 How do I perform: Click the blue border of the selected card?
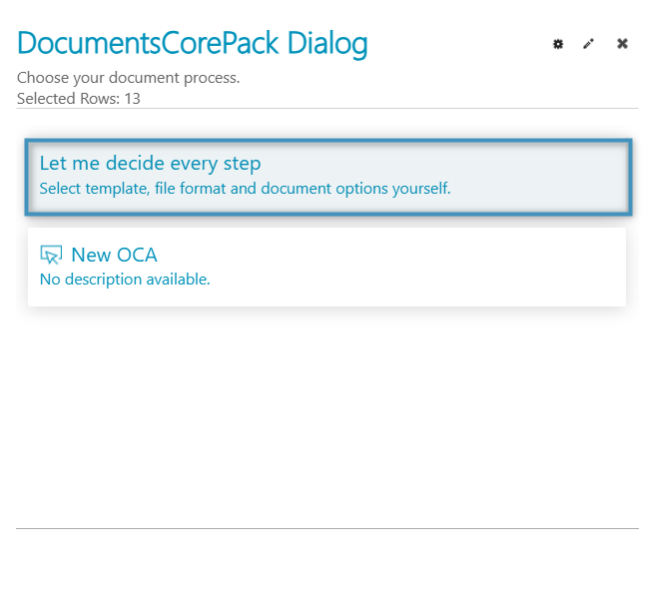328,142
